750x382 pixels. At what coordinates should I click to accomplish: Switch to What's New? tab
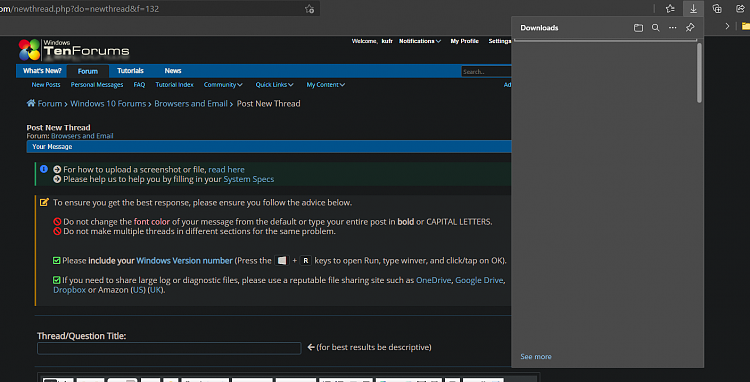42,71
